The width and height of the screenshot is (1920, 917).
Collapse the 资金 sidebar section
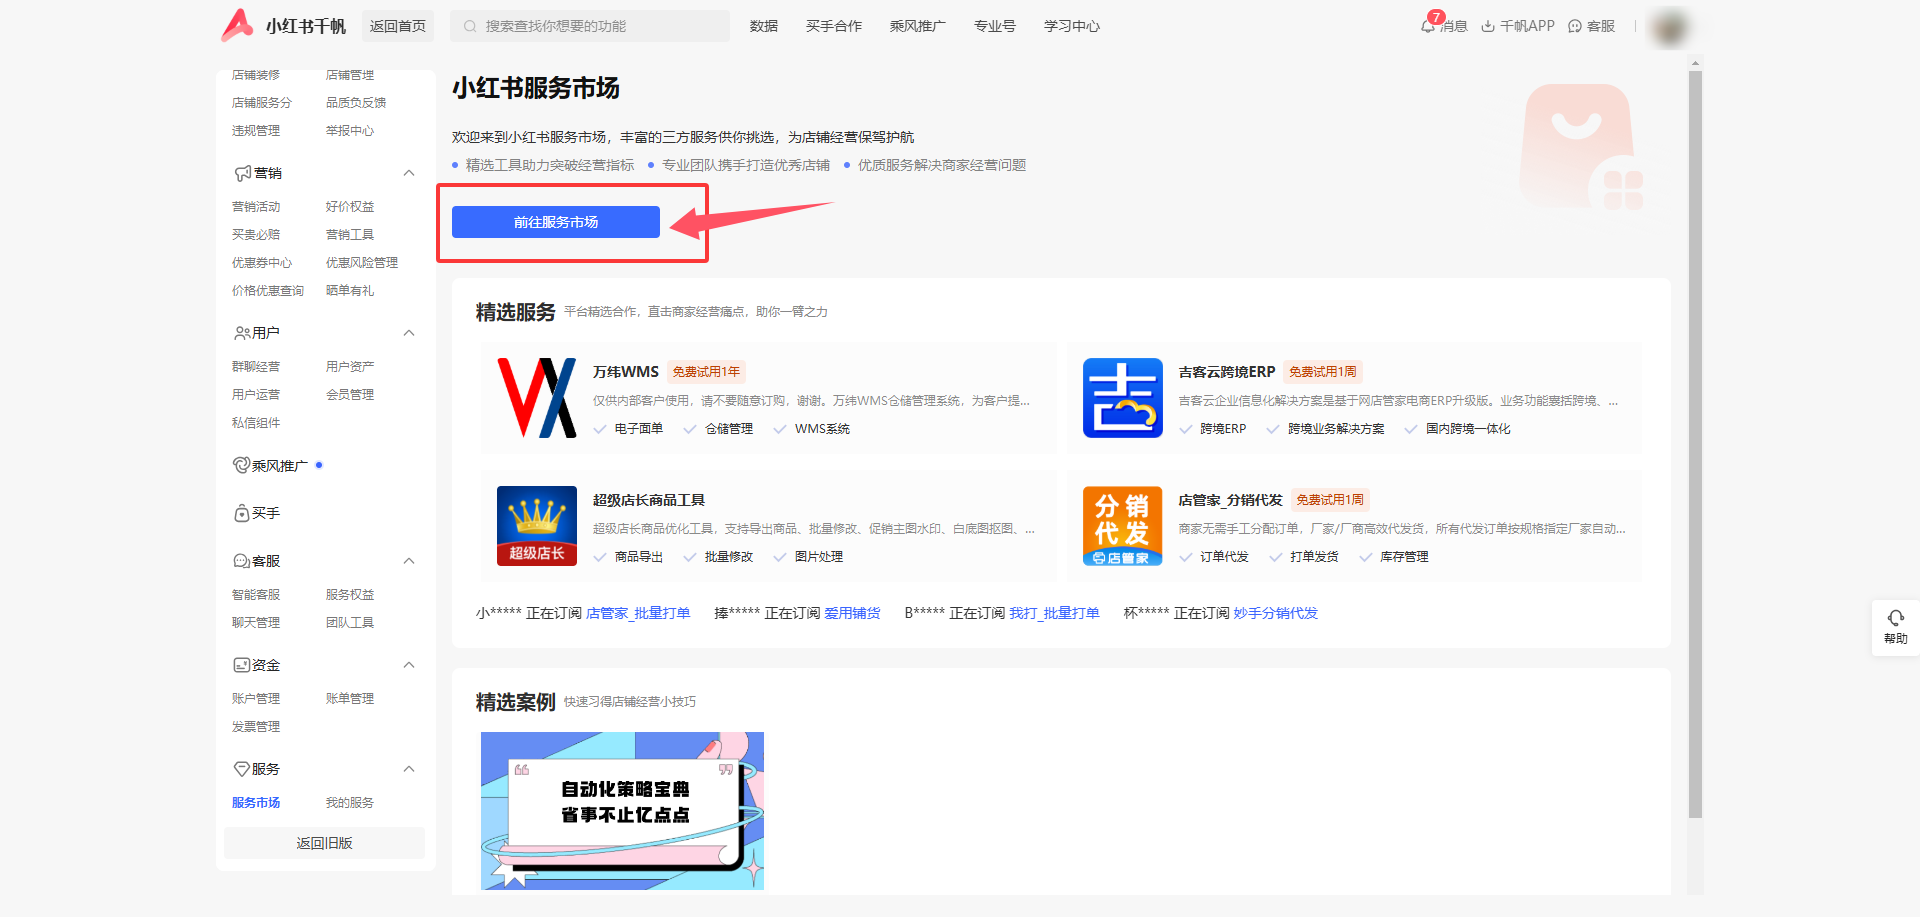[409, 665]
